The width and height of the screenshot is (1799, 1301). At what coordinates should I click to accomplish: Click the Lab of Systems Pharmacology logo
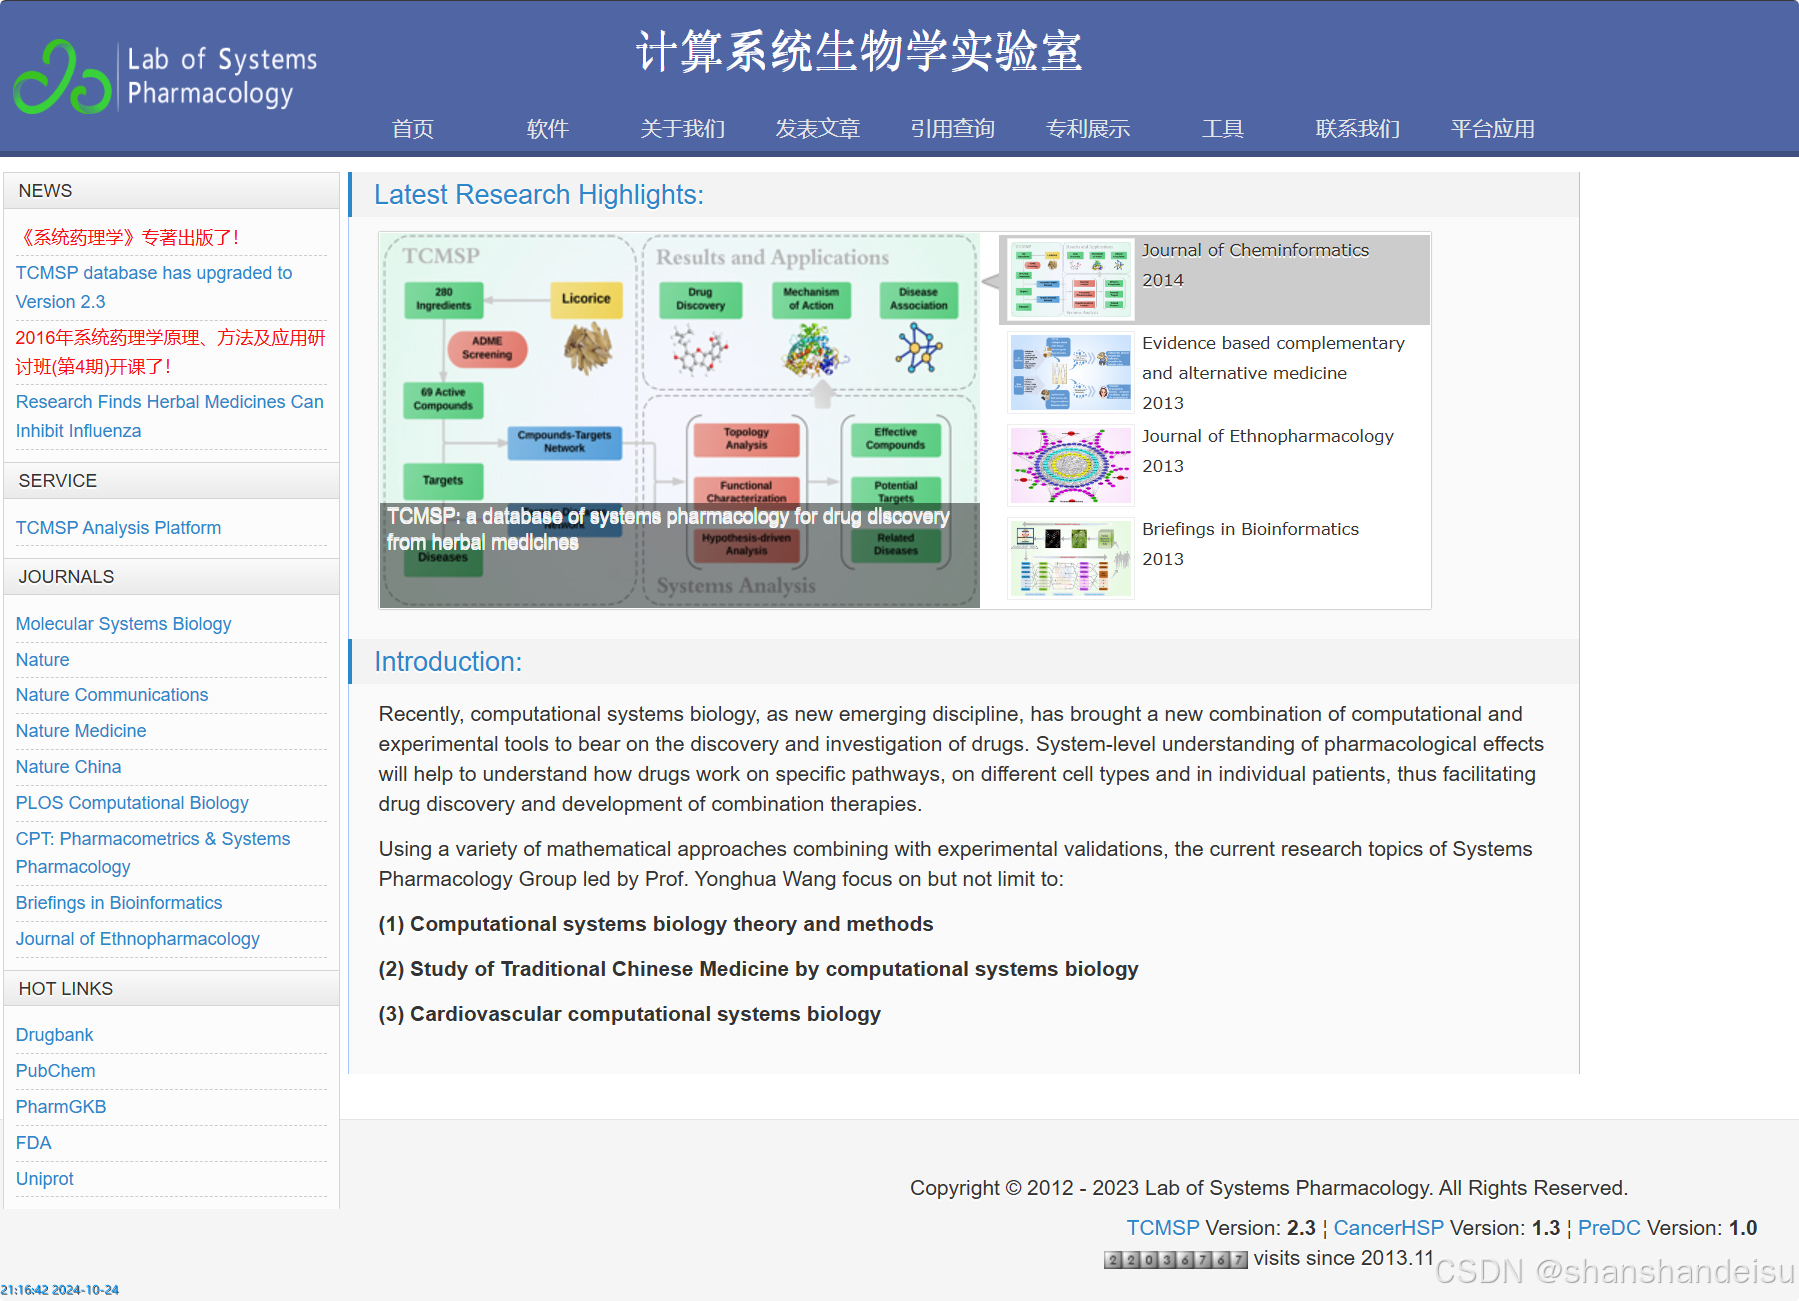click(165, 76)
